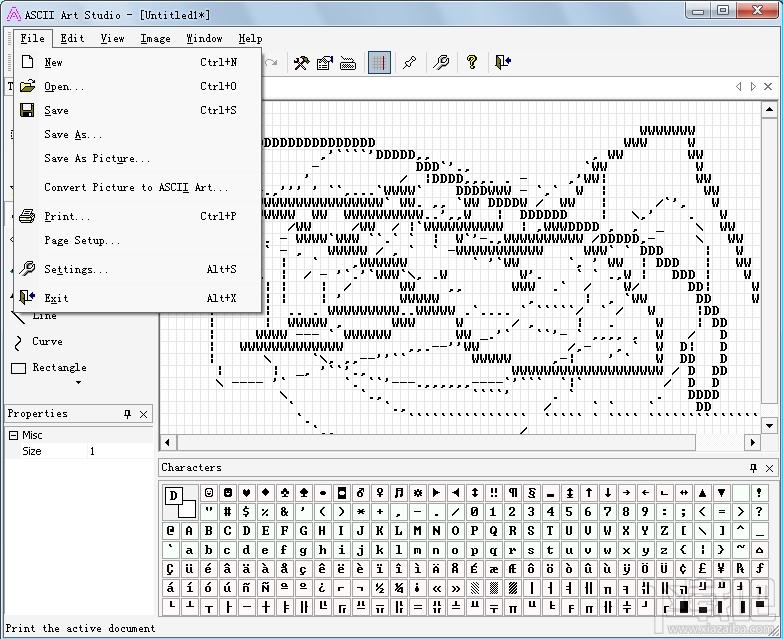
Task: Select the Curve drawing tool
Action: (x=40, y=341)
